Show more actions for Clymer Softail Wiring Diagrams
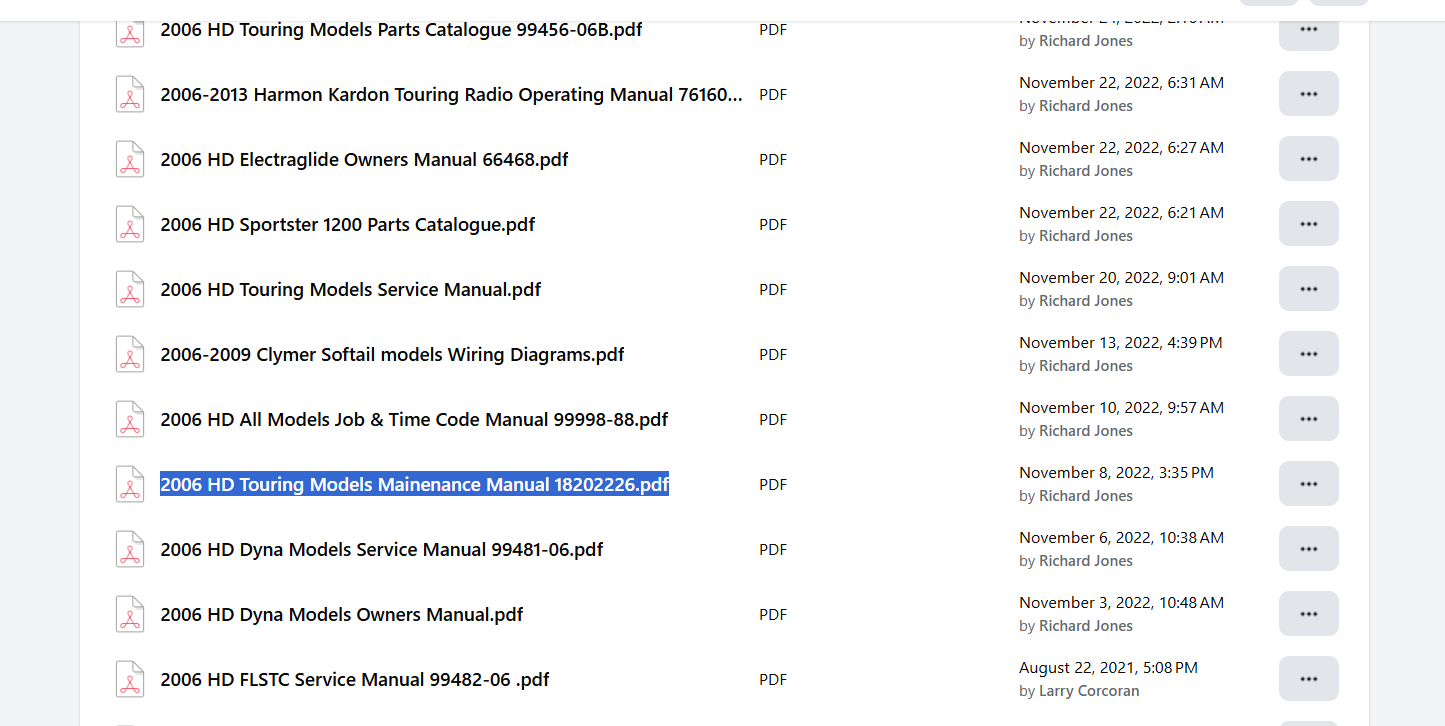This screenshot has height=726, width=1445. click(1308, 354)
